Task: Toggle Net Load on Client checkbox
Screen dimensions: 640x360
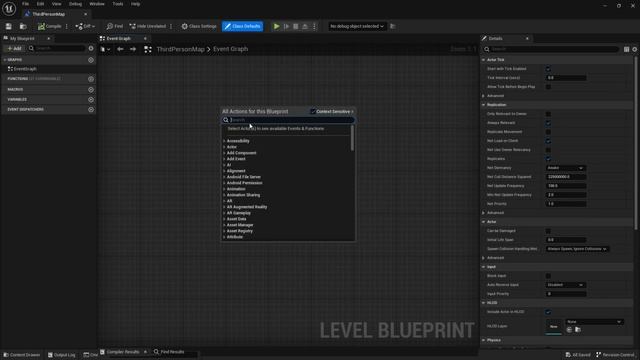Action: (548, 141)
